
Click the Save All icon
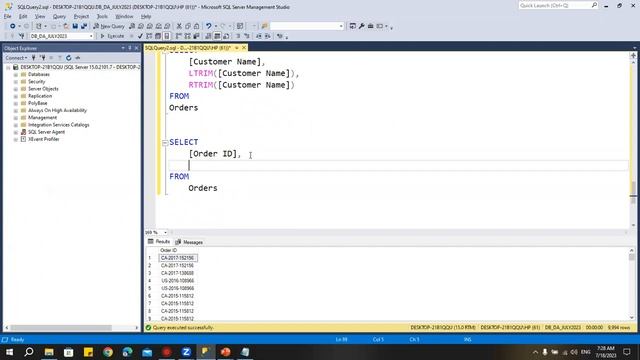84,26
